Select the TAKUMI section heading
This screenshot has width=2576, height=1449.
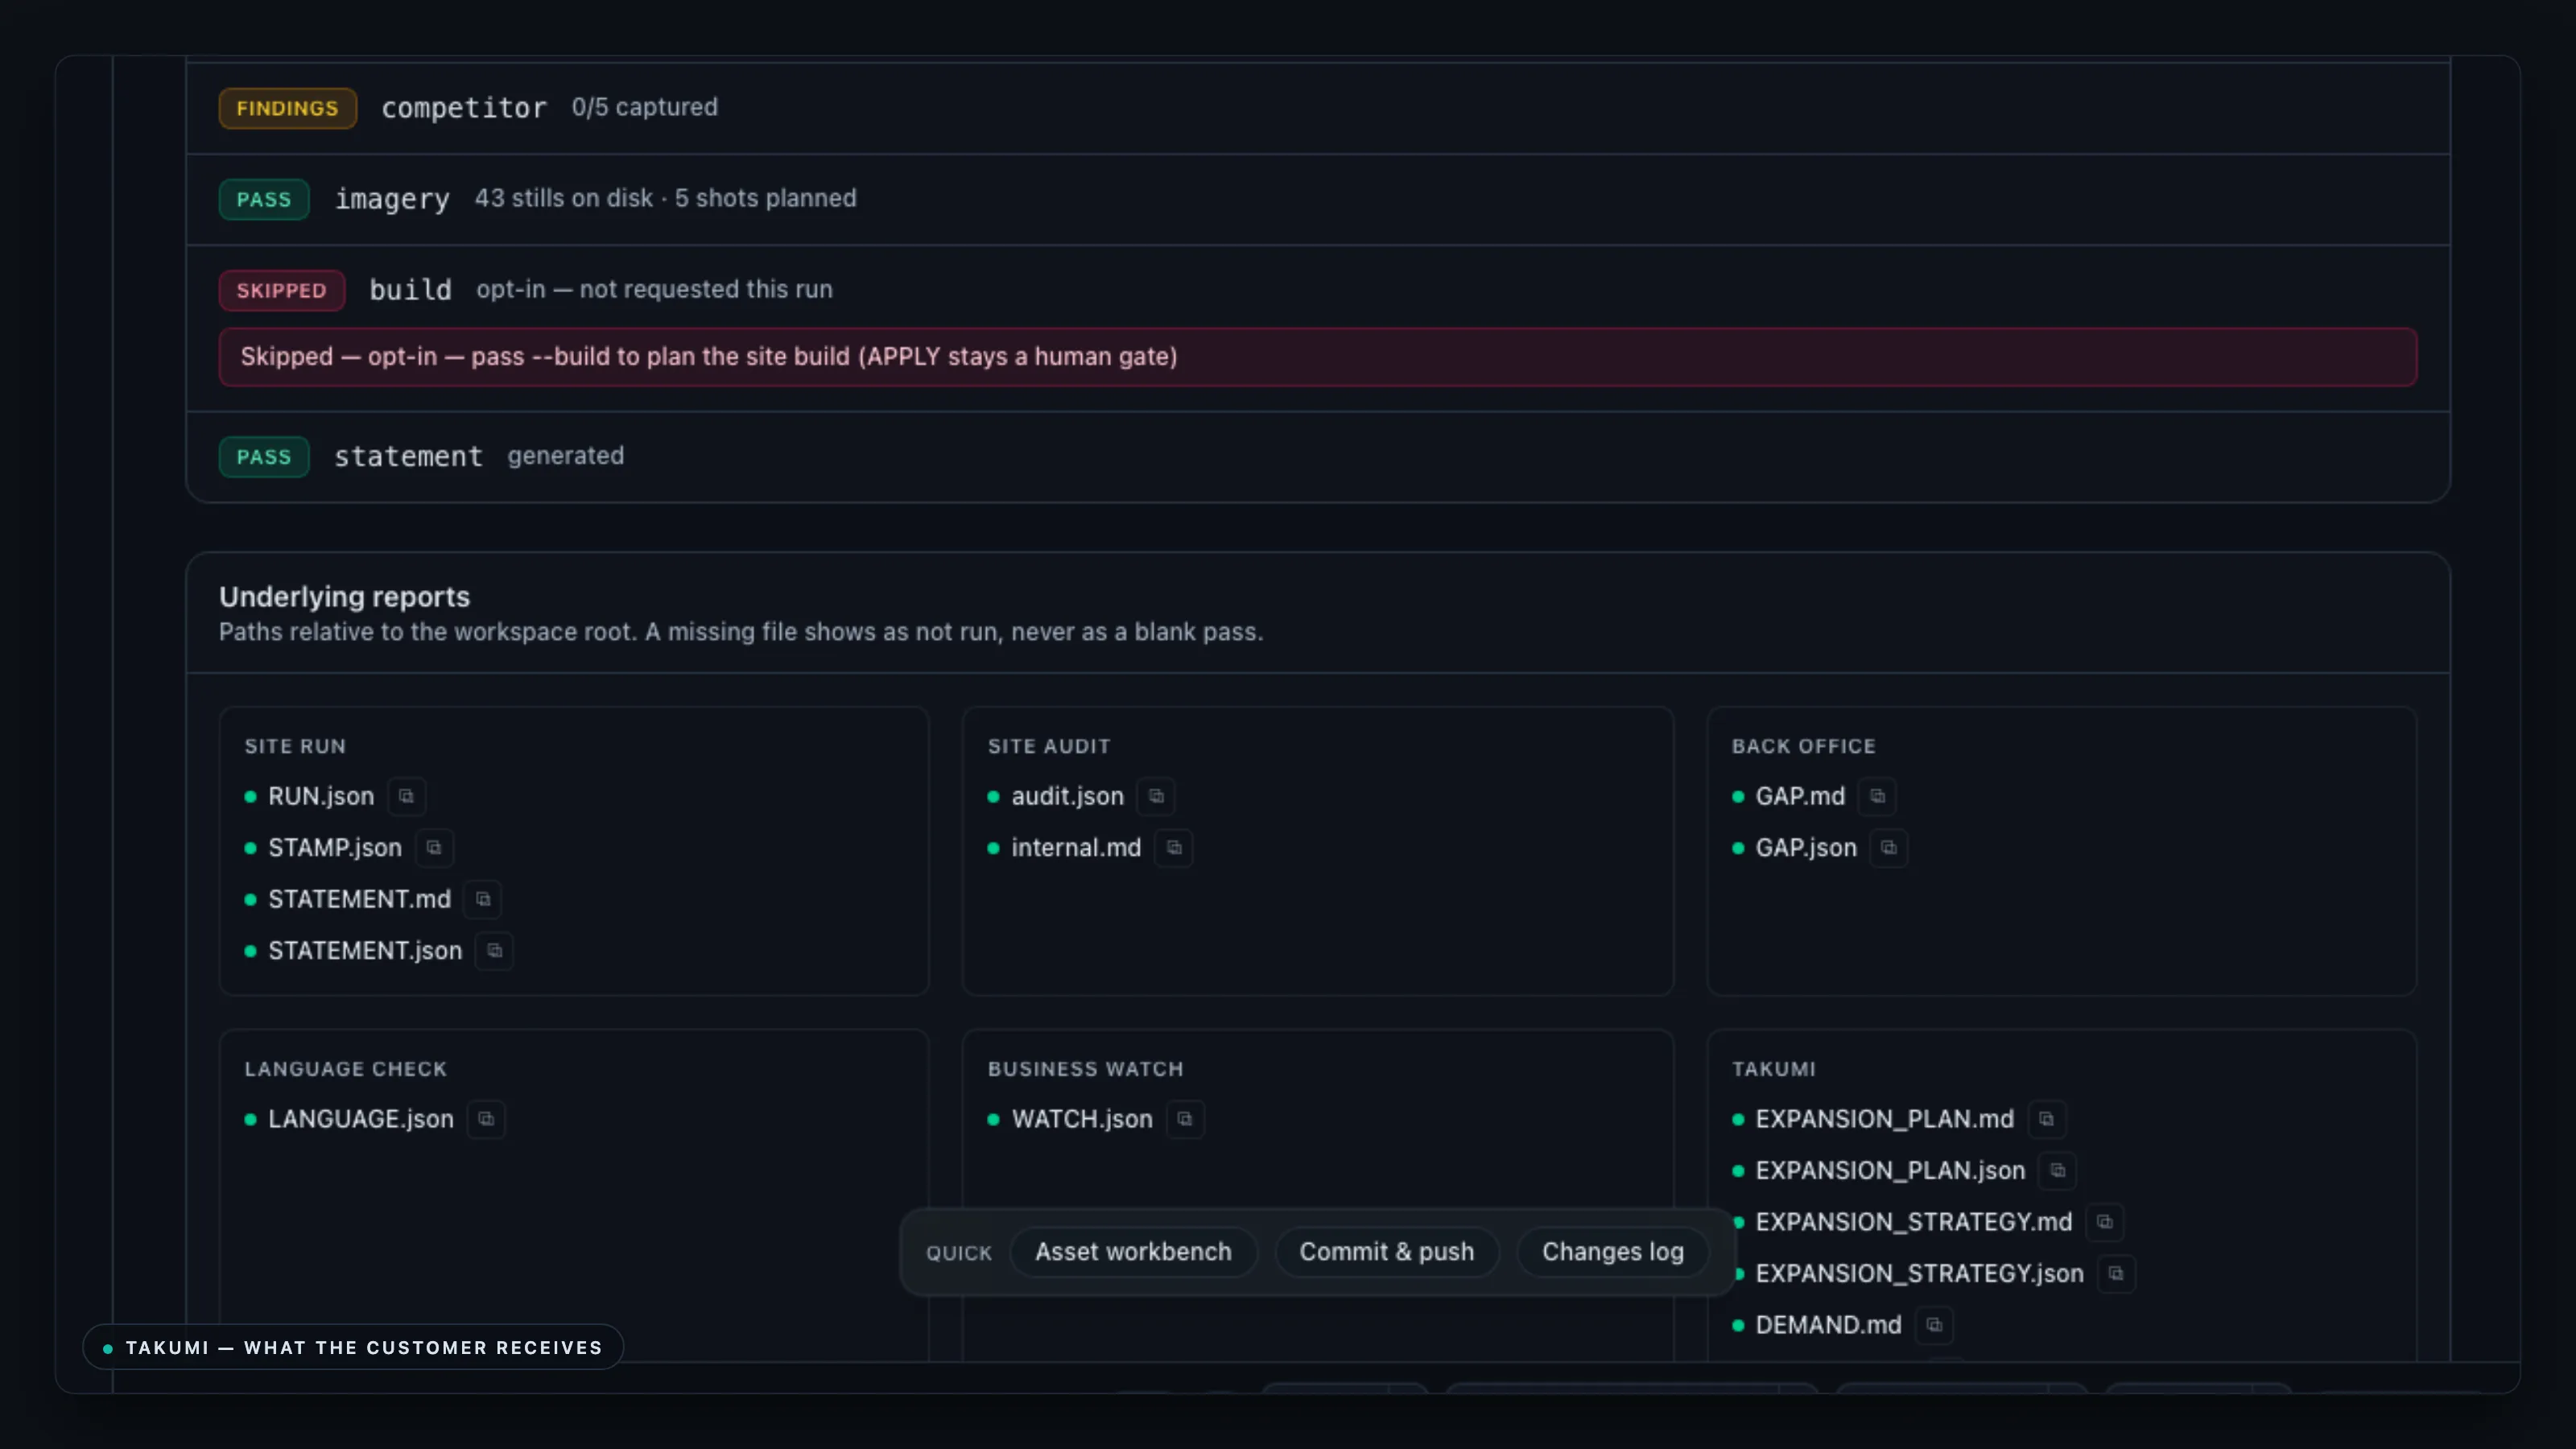point(1774,1069)
